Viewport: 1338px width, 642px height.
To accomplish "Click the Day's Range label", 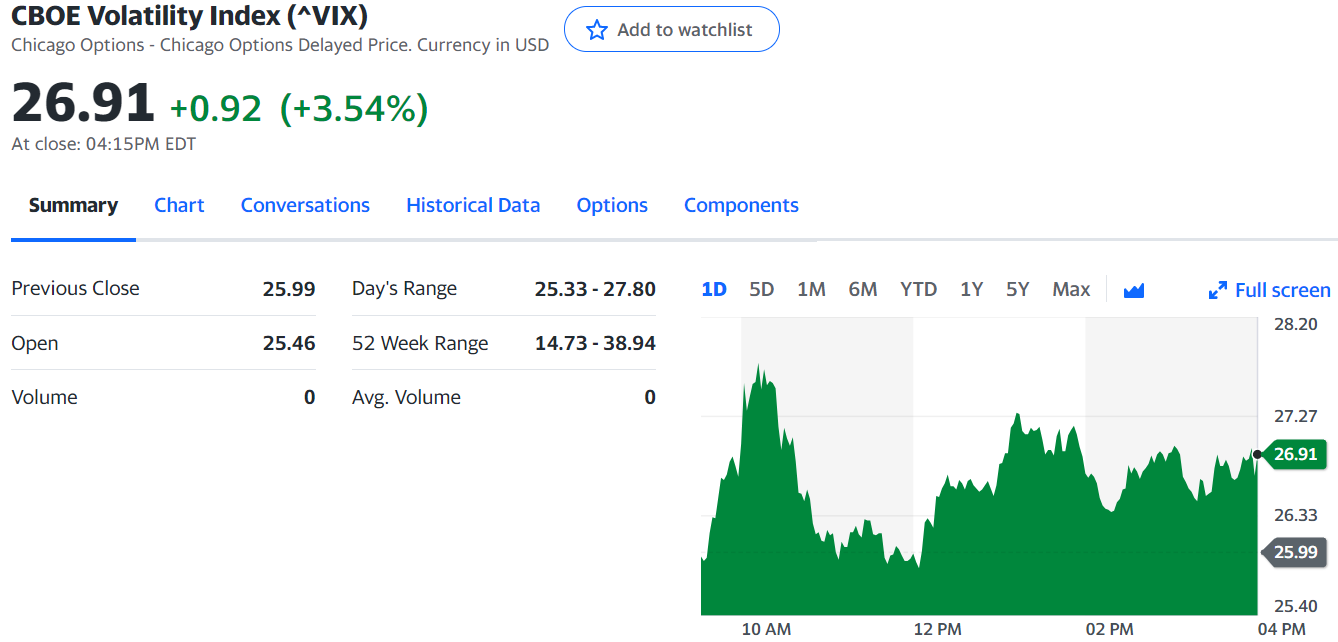I will (404, 289).
